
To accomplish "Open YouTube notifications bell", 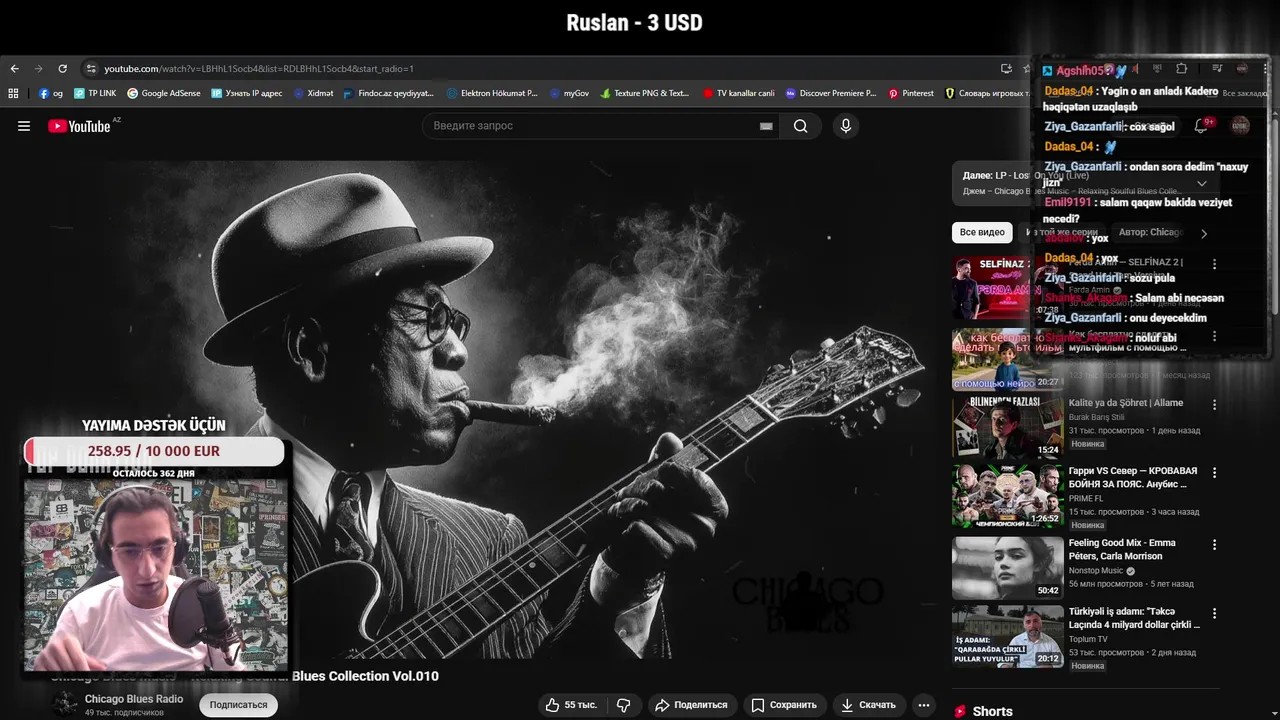I will pos(1201,126).
